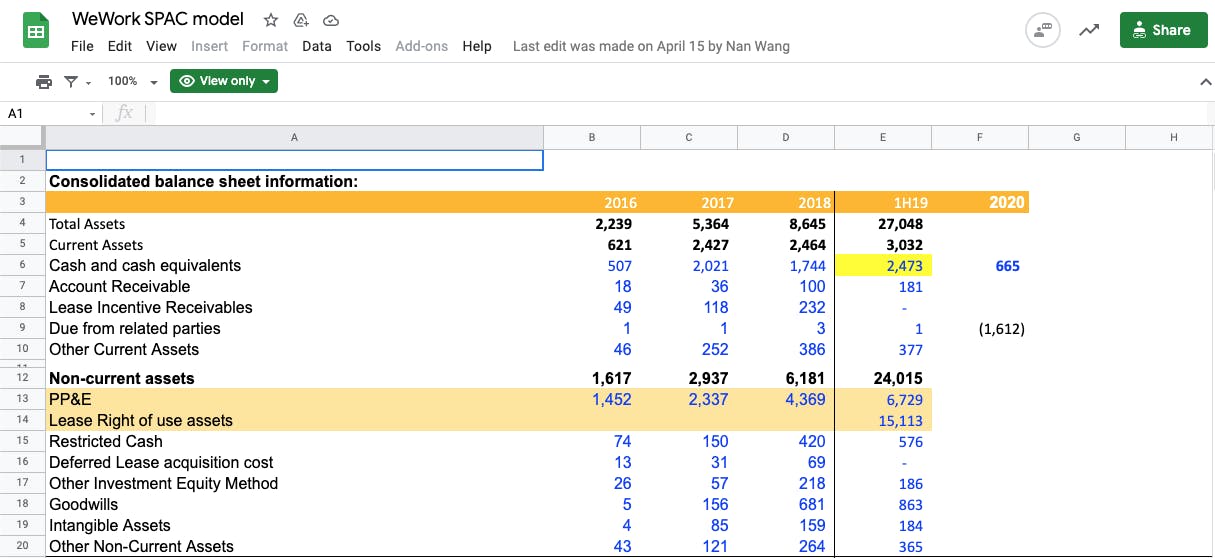This screenshot has height=558, width=1215.
Task: Open the View menu
Action: [x=161, y=46]
